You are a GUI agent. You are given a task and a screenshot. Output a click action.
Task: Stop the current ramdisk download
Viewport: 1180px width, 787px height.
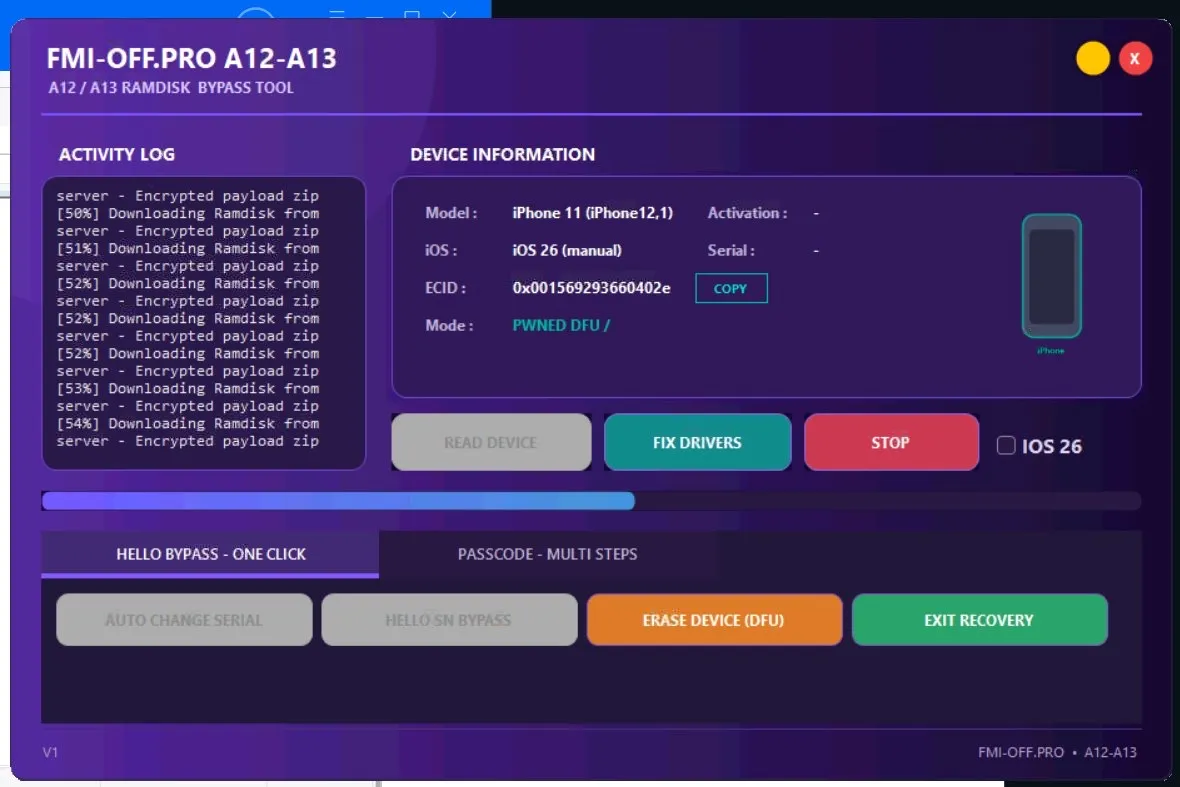pos(891,442)
